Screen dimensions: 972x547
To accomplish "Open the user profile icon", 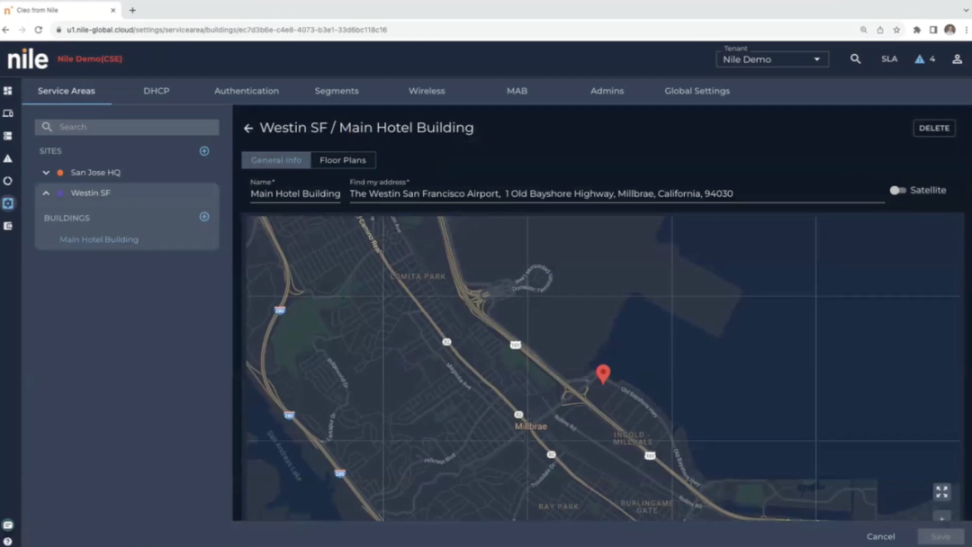I will (956, 59).
